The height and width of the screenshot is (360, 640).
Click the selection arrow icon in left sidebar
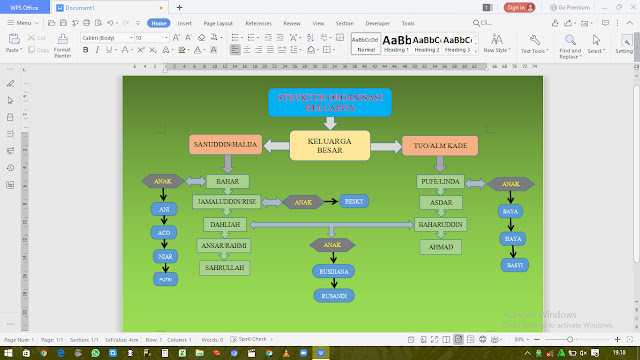[x=11, y=100]
